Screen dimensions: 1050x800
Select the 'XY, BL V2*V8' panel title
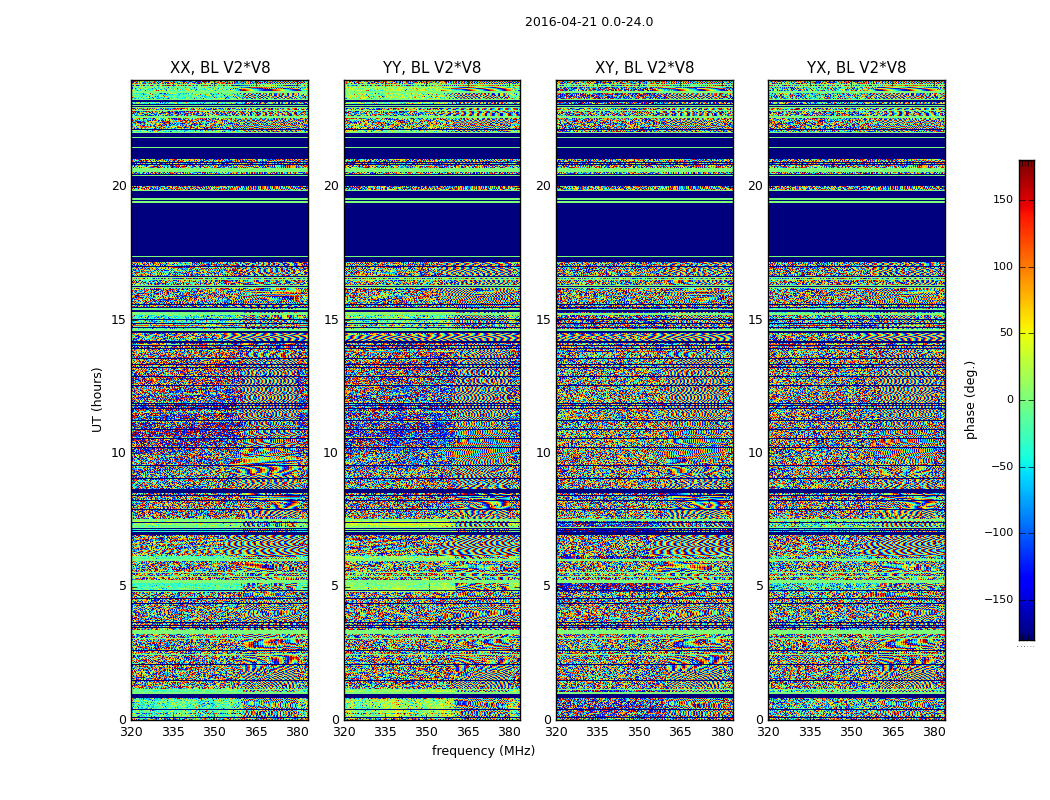[x=644, y=68]
